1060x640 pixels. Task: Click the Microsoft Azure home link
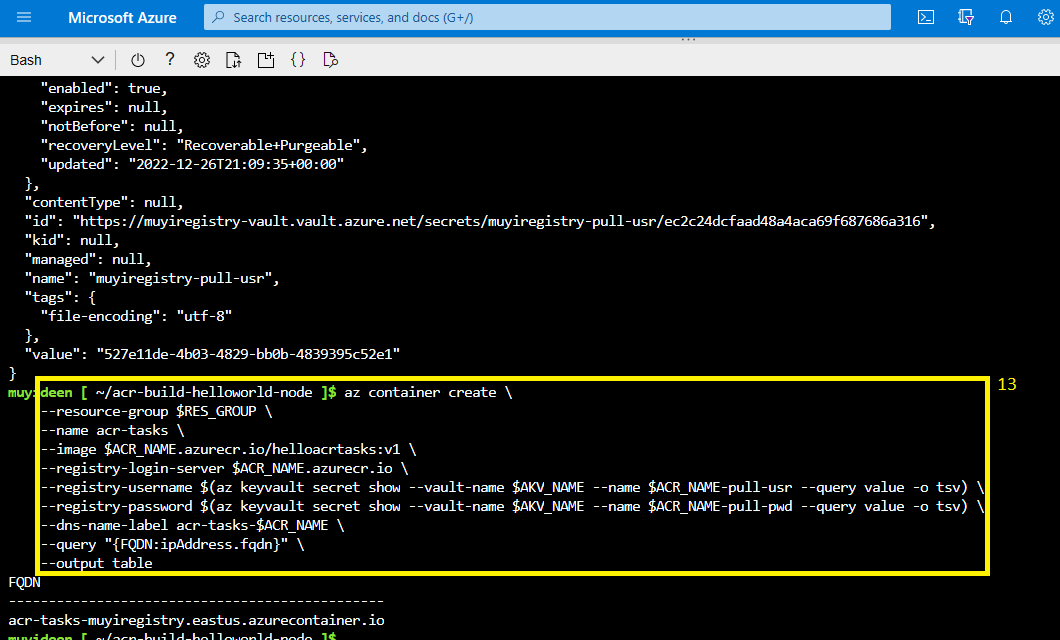pyautogui.click(x=122, y=18)
